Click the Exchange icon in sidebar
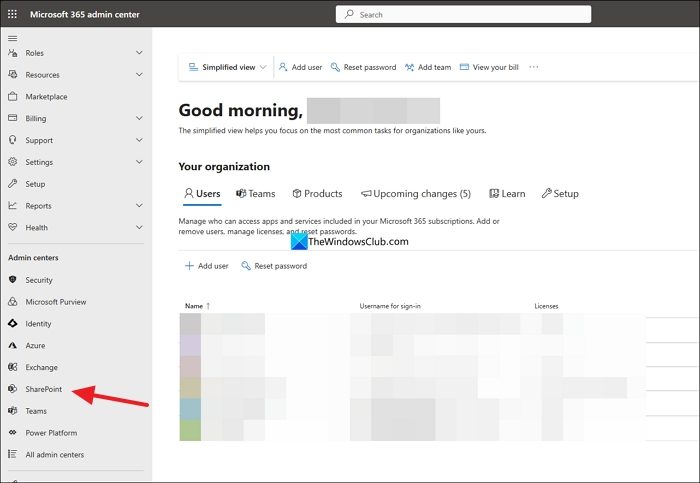Viewport: 700px width, 483px height. pyautogui.click(x=12, y=367)
